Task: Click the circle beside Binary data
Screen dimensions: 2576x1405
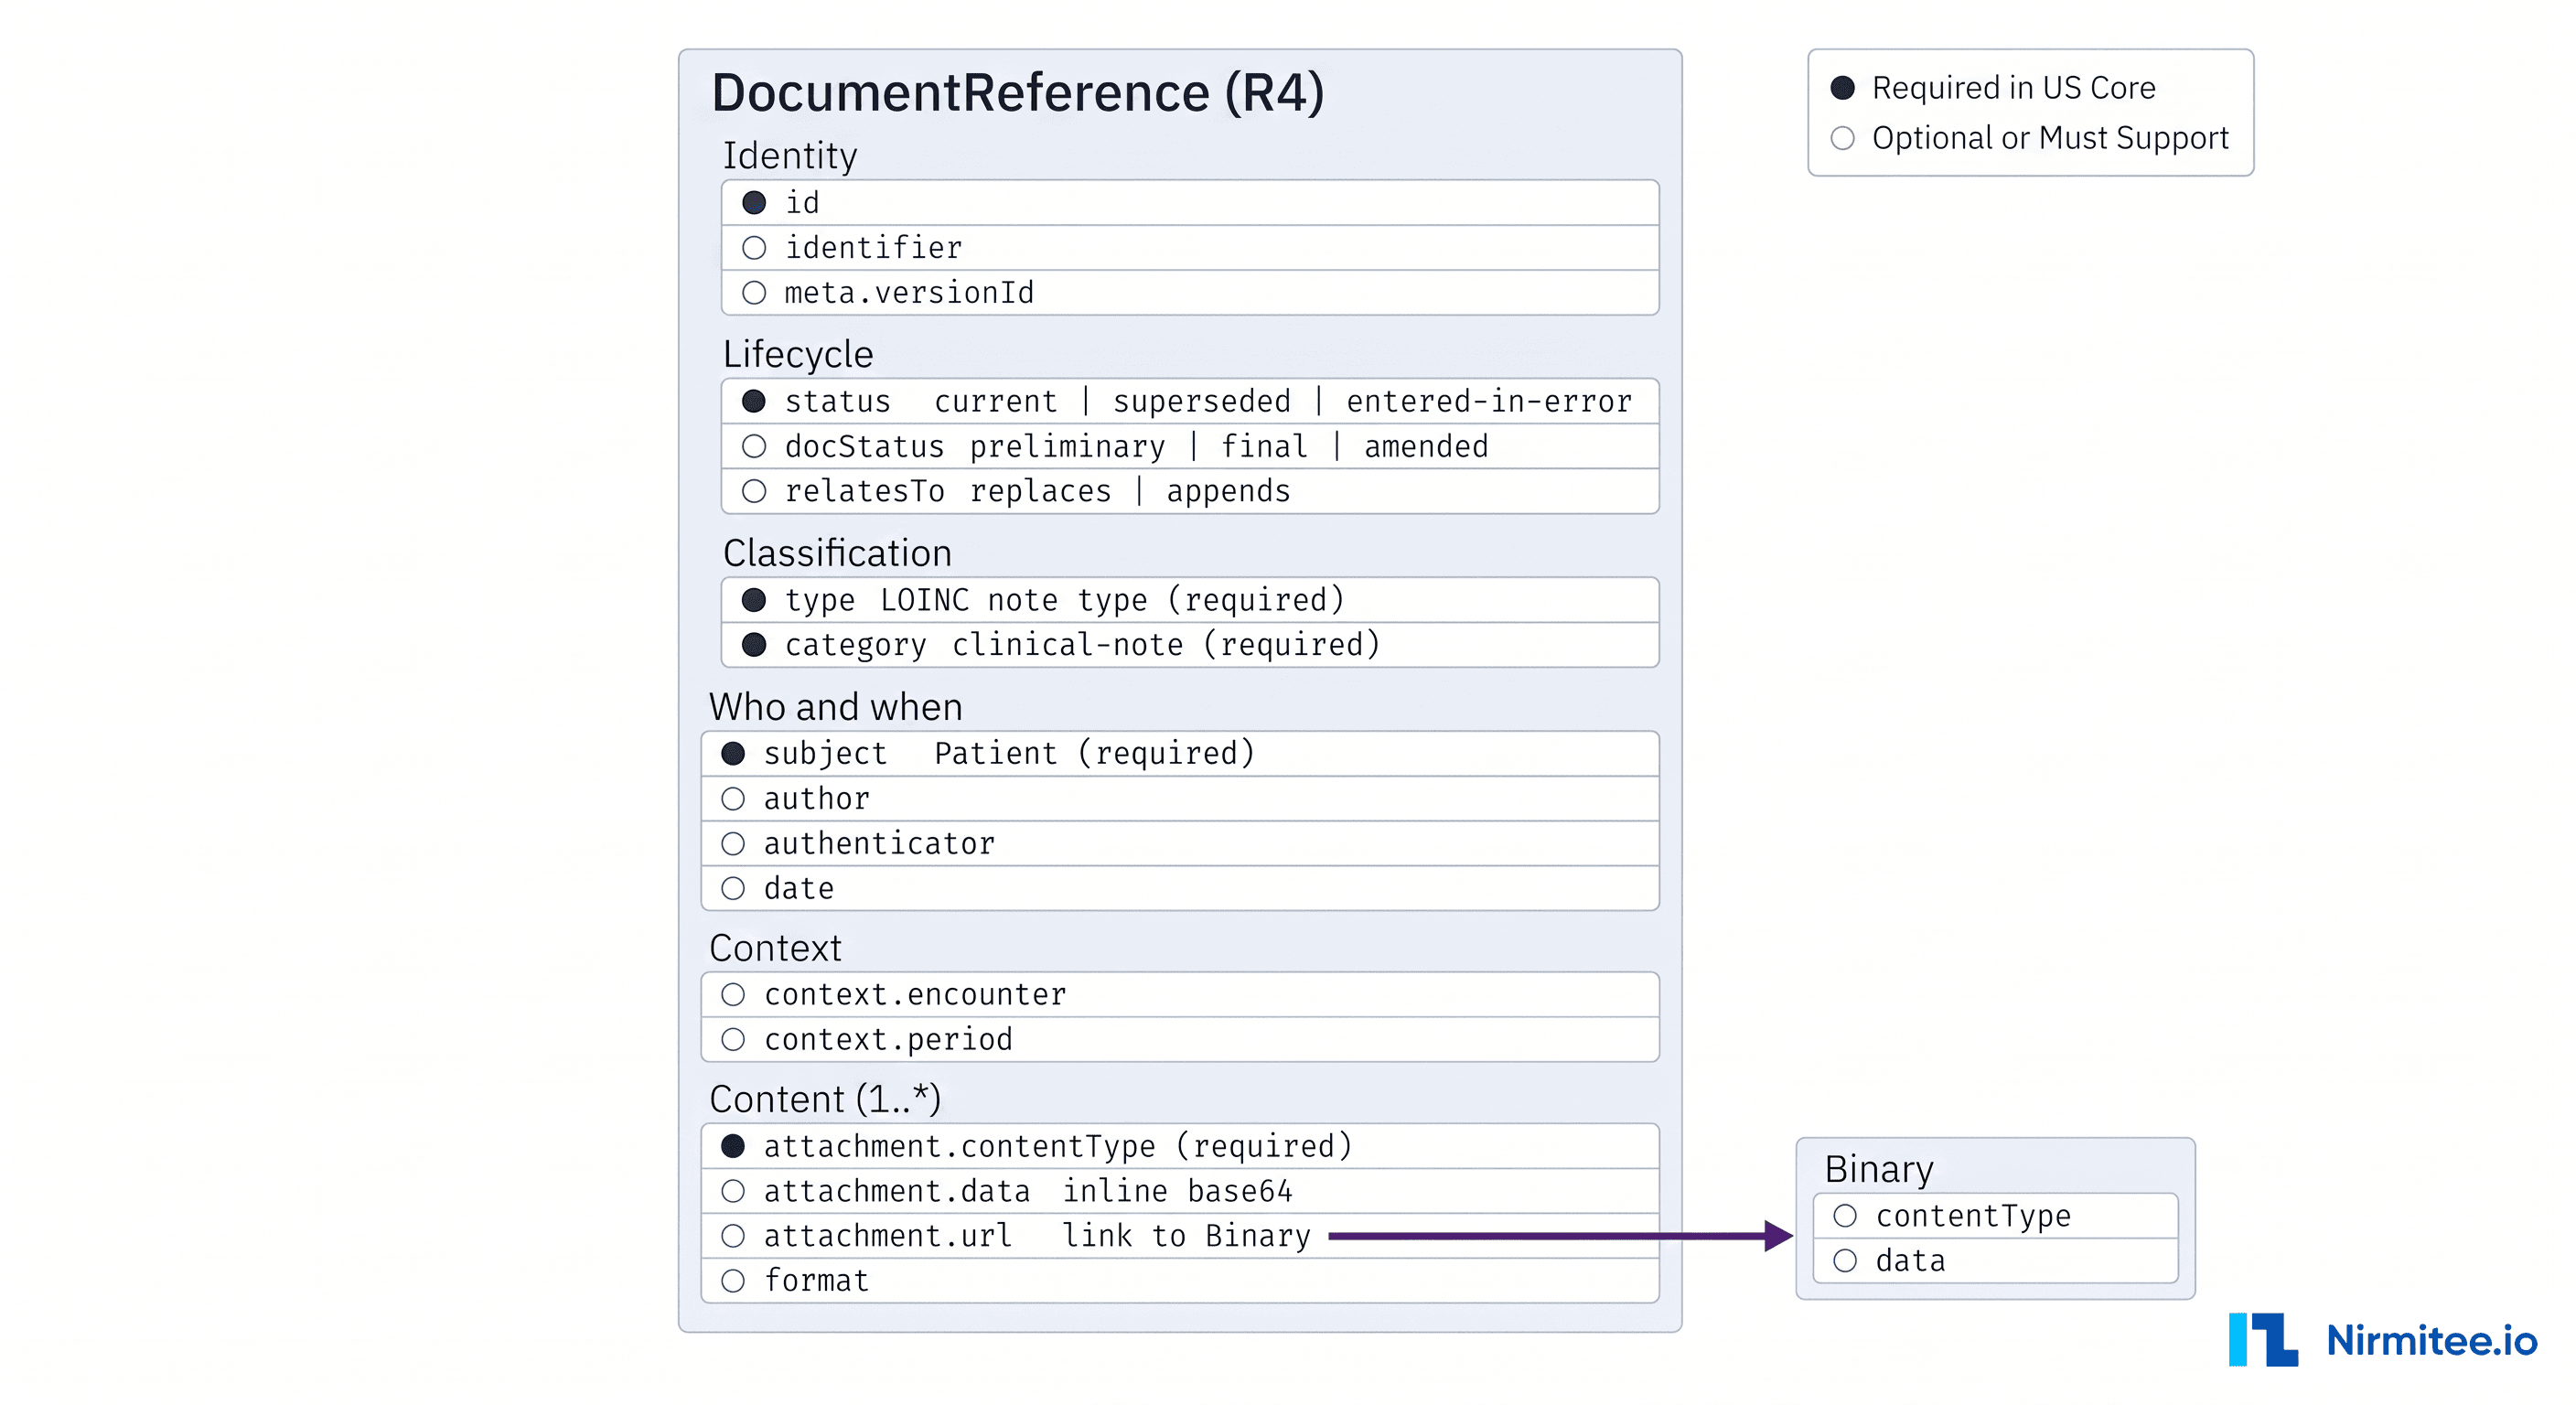Action: (1845, 1261)
